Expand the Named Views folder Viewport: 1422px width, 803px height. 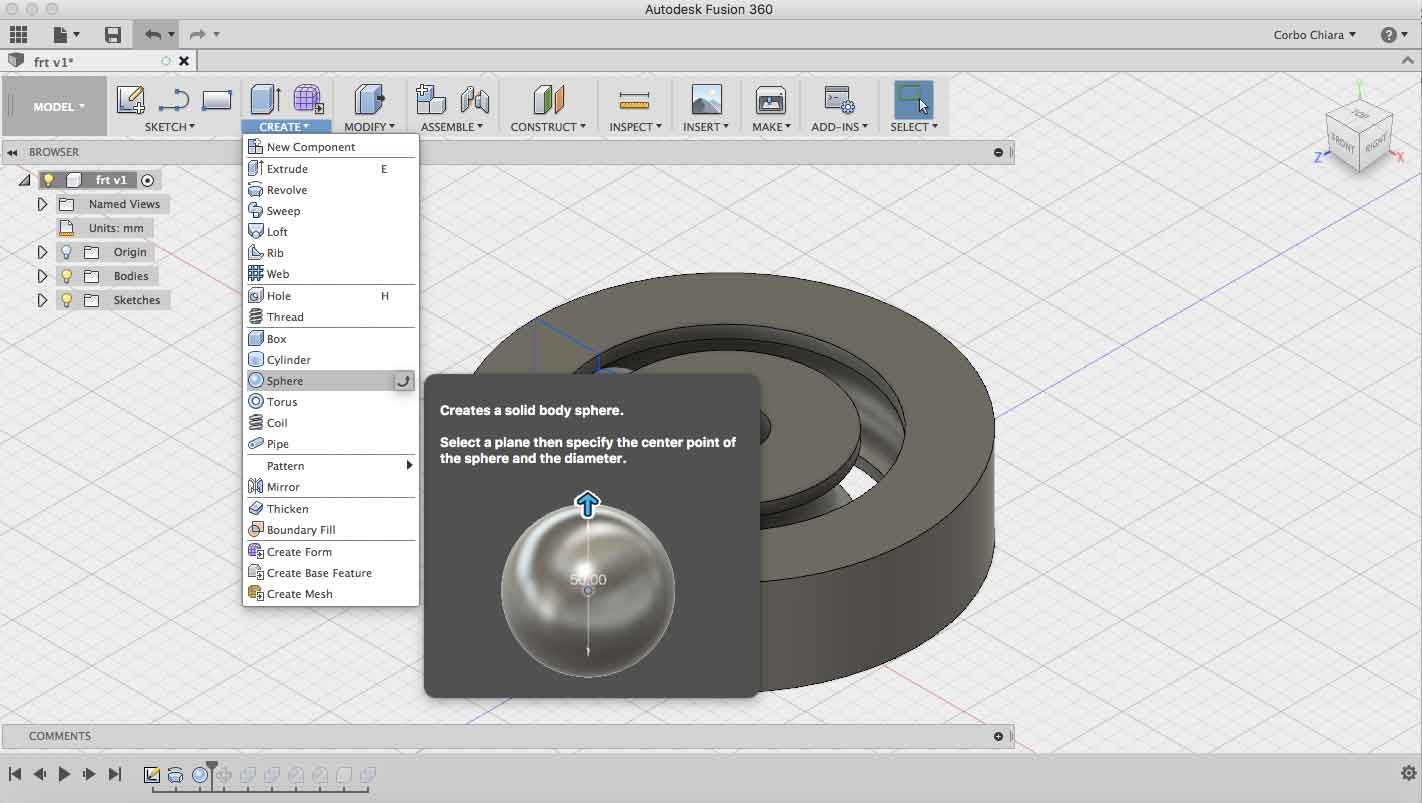[42, 204]
